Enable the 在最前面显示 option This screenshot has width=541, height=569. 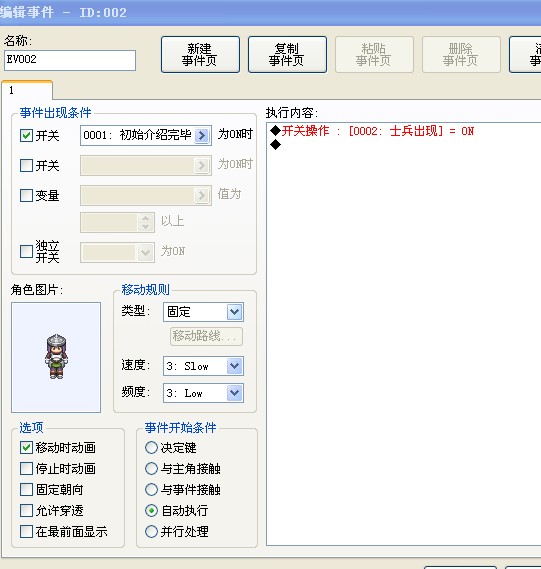[26, 532]
